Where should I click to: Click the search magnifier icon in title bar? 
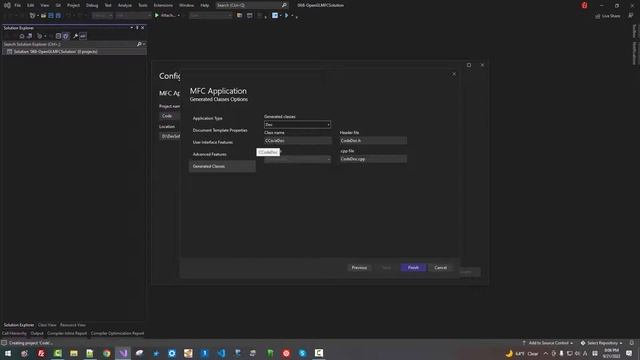point(284,5)
